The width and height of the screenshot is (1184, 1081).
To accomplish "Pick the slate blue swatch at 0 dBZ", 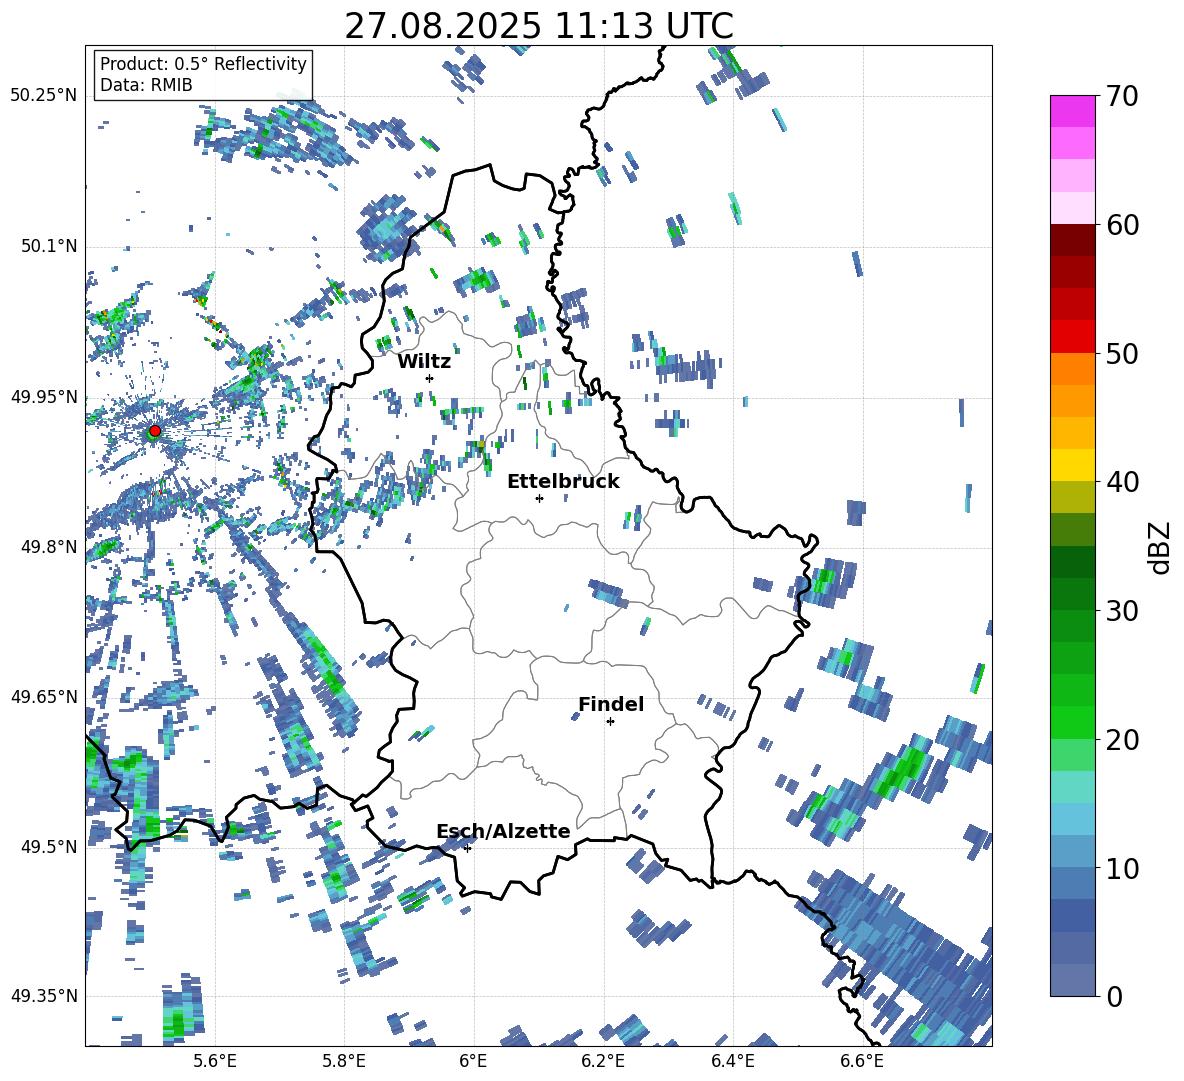I will click(x=1072, y=981).
